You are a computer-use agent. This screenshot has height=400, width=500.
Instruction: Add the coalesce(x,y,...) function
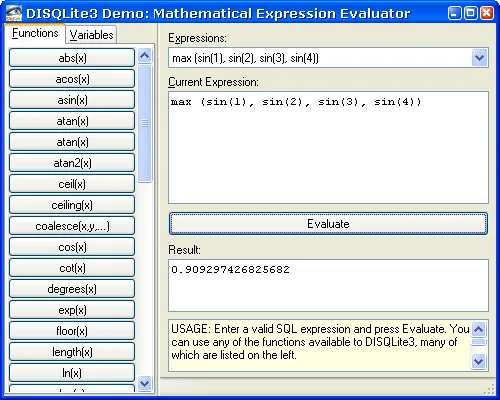click(72, 226)
